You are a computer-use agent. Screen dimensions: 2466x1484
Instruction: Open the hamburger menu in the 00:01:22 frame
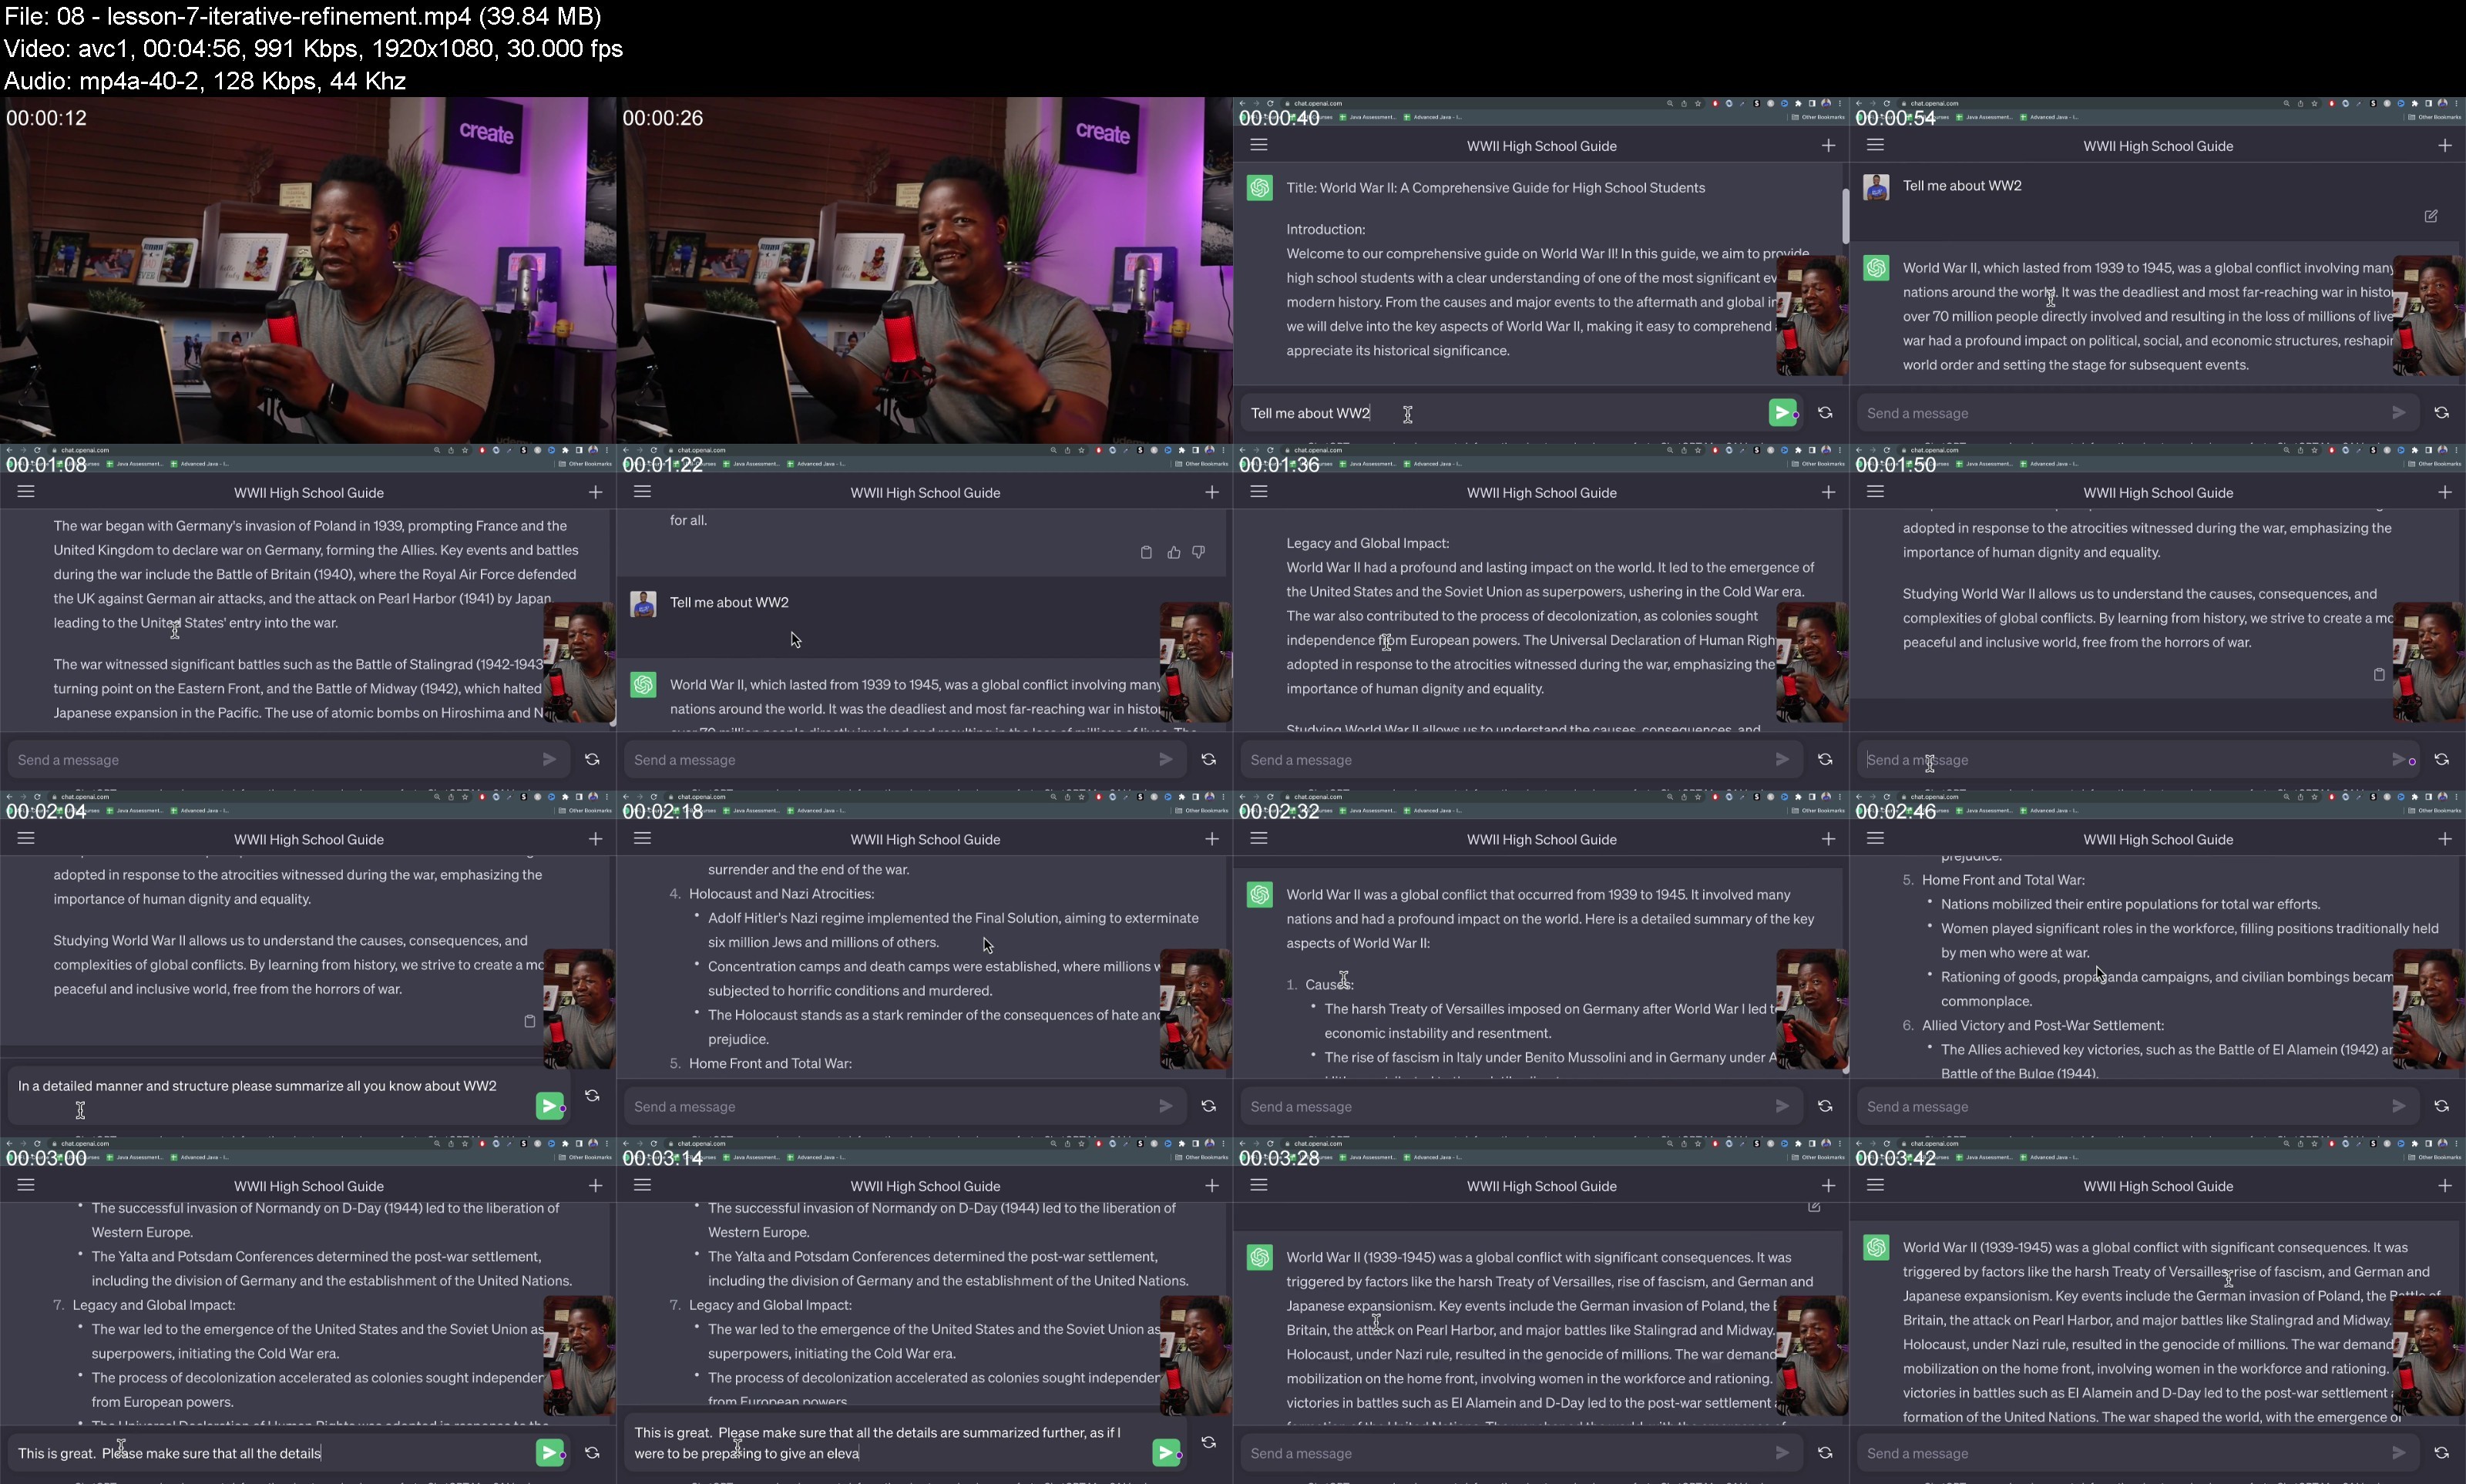pyautogui.click(x=642, y=492)
